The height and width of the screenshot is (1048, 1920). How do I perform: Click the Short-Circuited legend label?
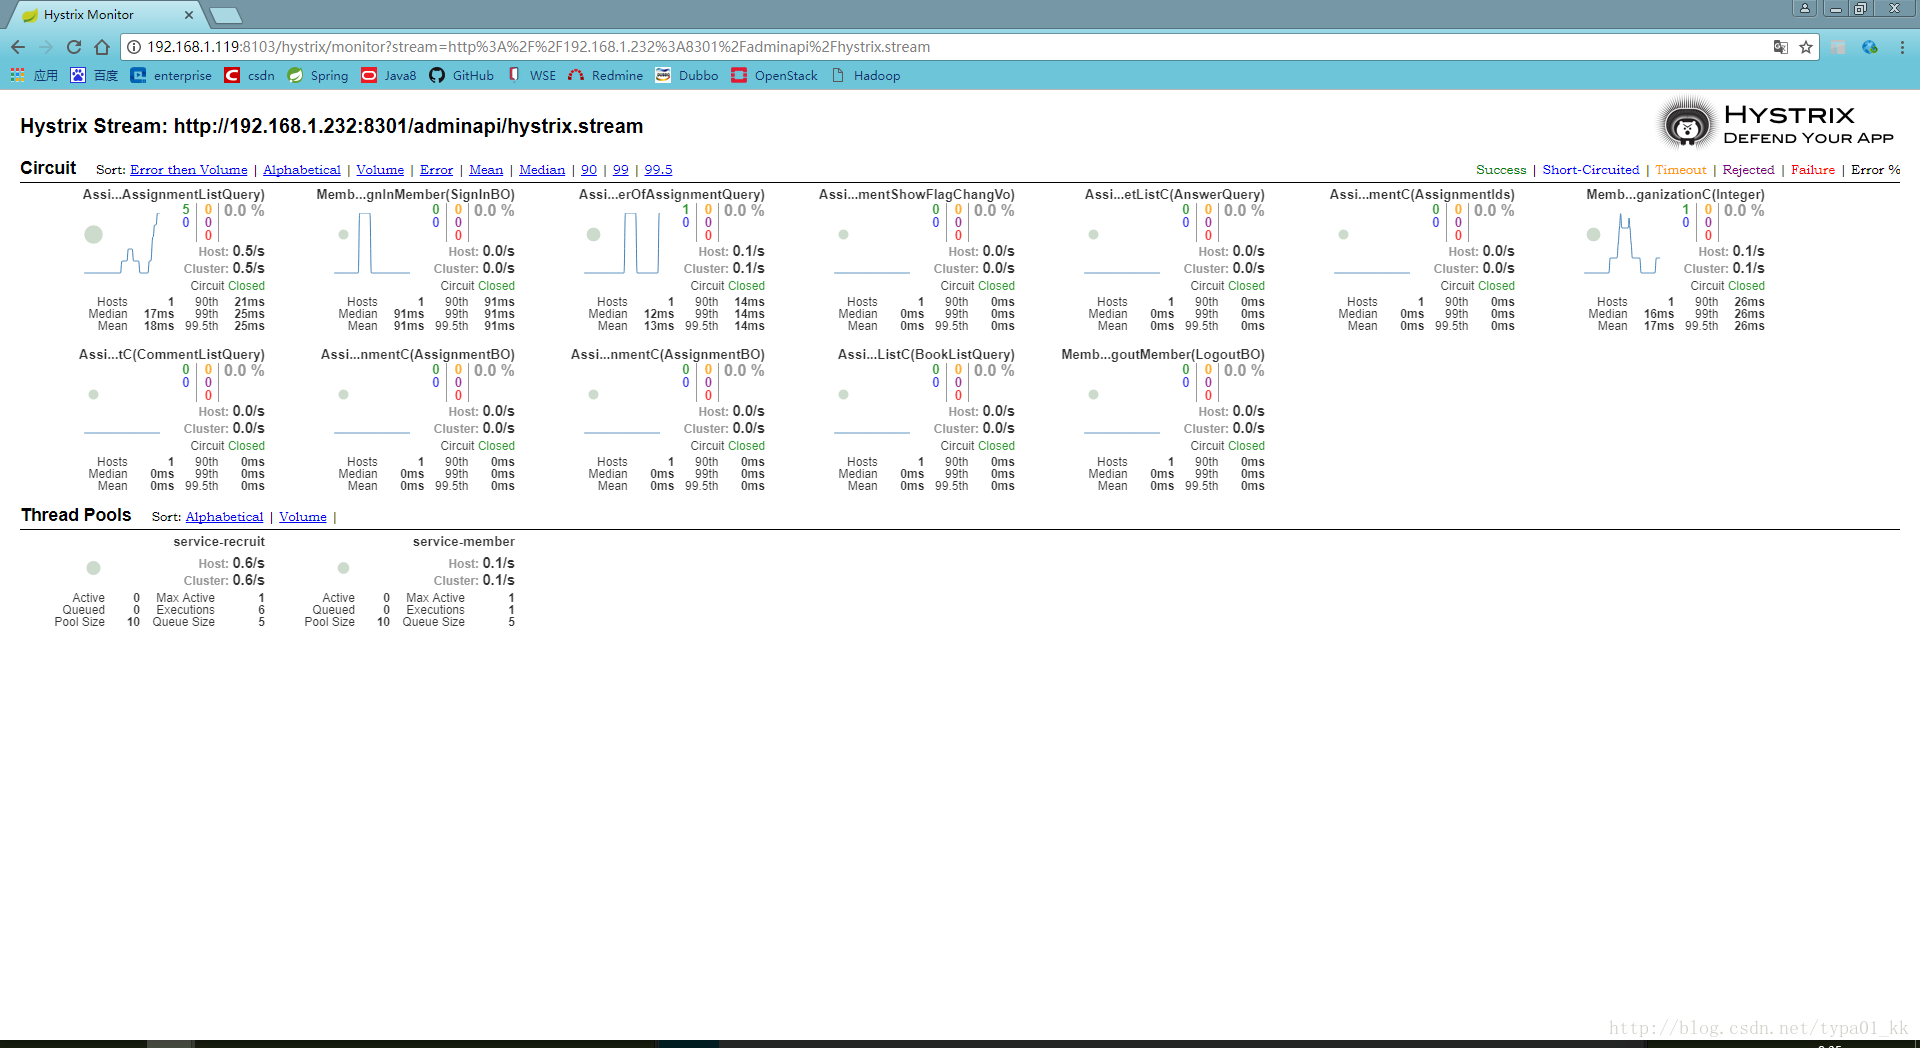pyautogui.click(x=1591, y=170)
